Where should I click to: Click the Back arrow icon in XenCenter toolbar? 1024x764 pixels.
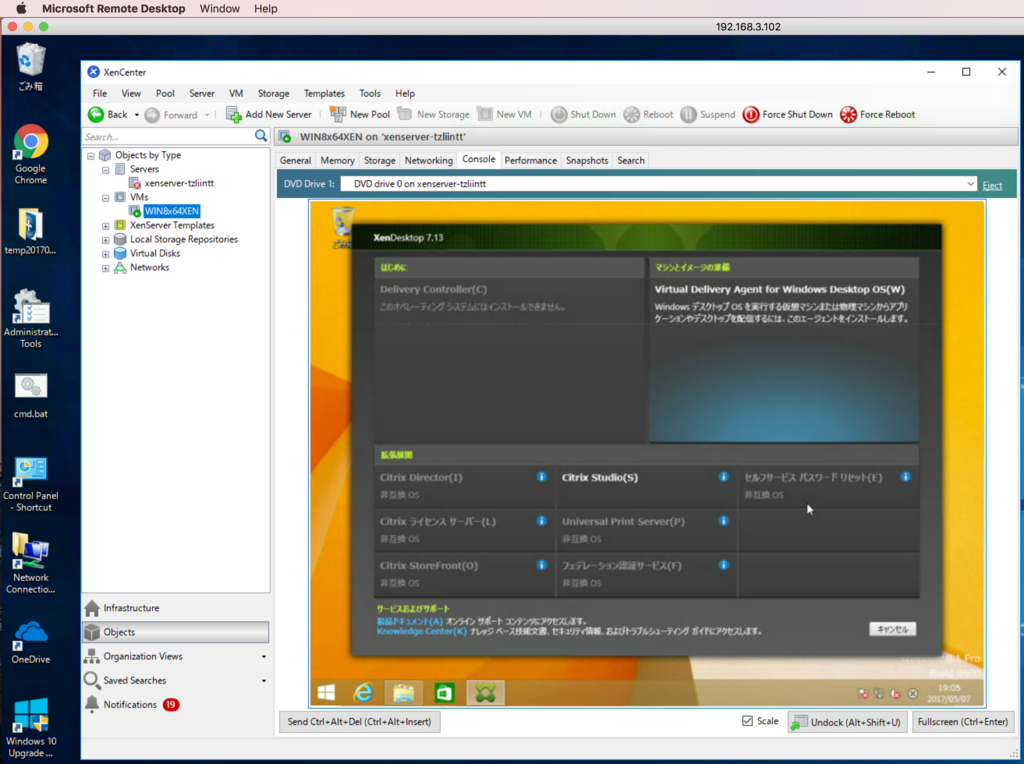pos(96,114)
